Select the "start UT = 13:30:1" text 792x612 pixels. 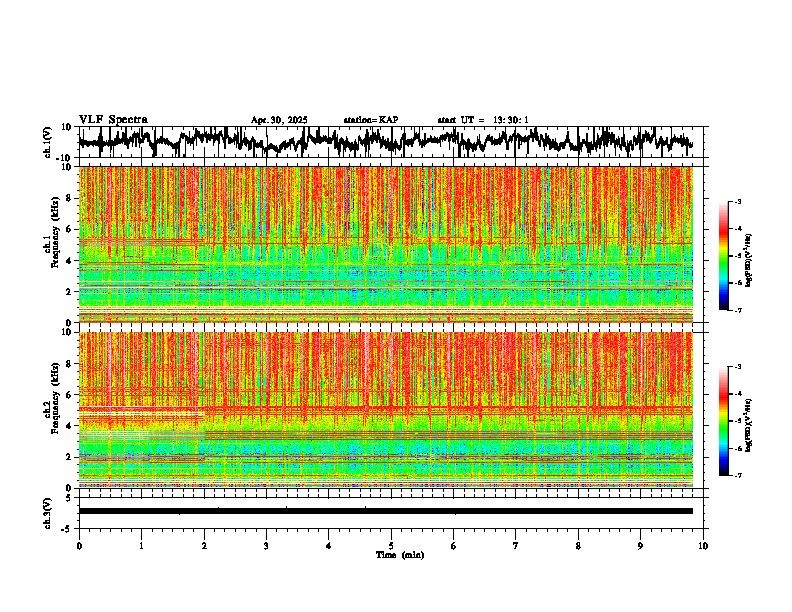pyautogui.click(x=483, y=120)
